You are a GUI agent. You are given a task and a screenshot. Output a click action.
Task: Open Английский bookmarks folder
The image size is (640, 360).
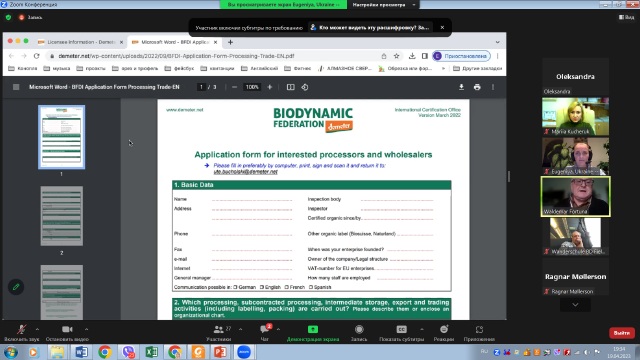[260, 68]
